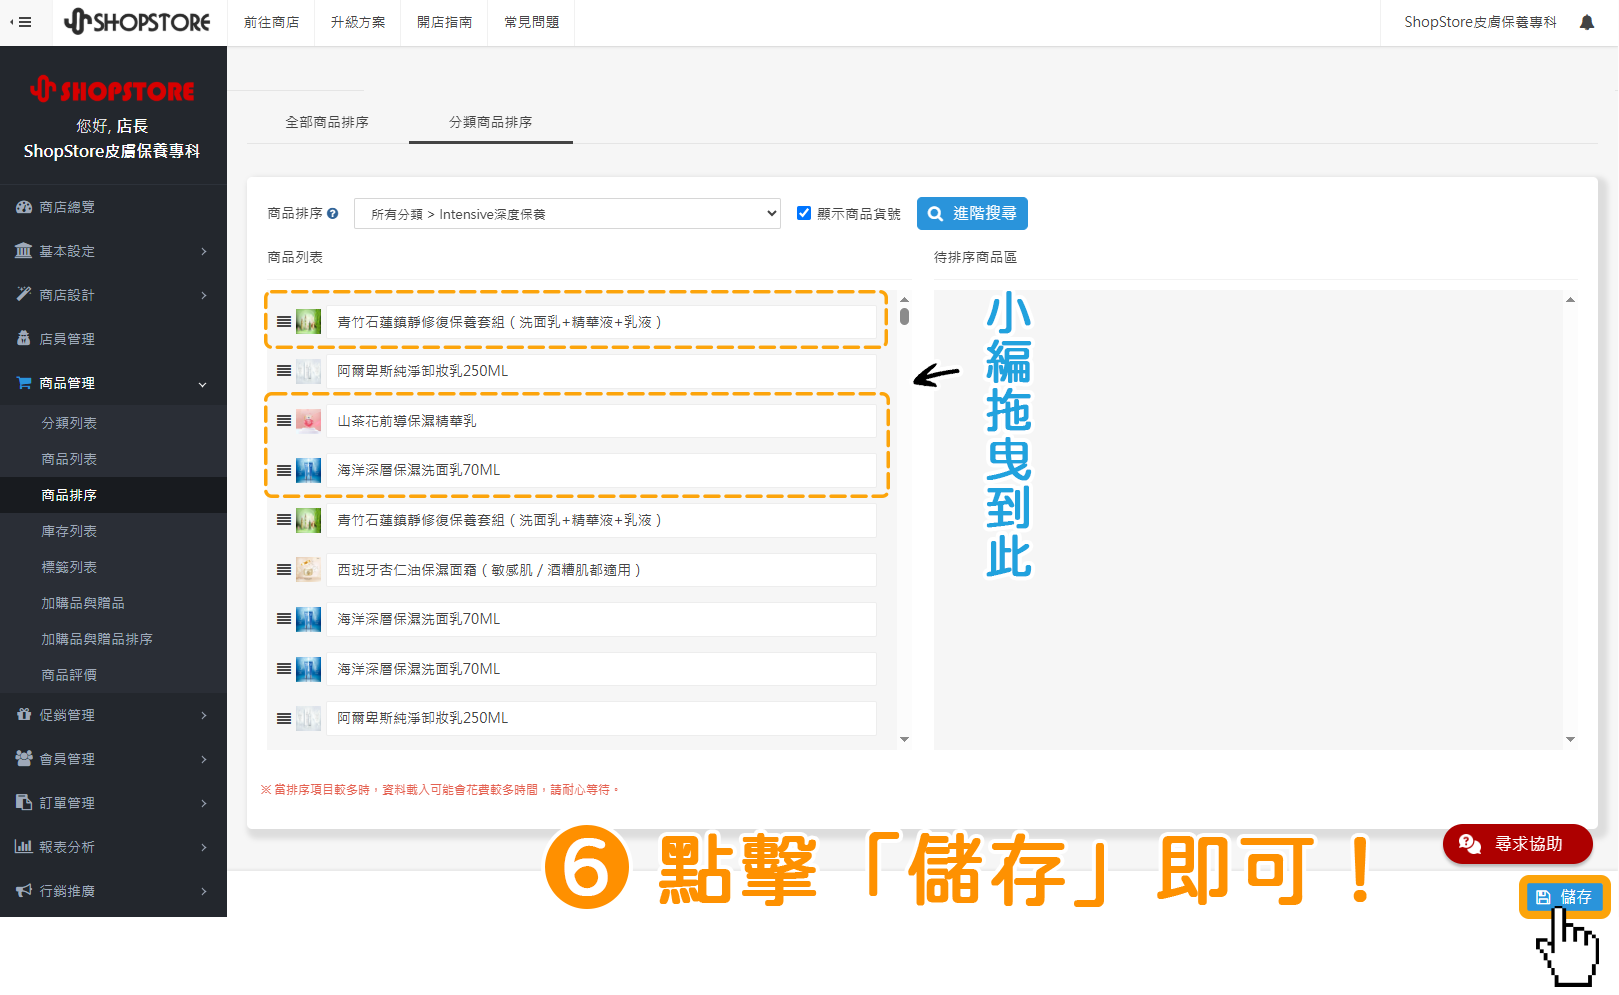Click the 店員管理 staff icon
Image resolution: width=1619 pixels, height=995 pixels.
tap(24, 338)
